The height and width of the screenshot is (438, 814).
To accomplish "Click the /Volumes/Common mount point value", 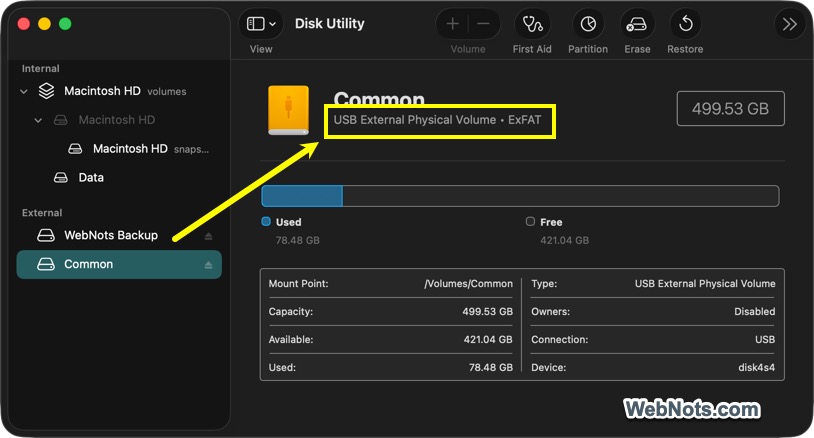I will tap(468, 284).
